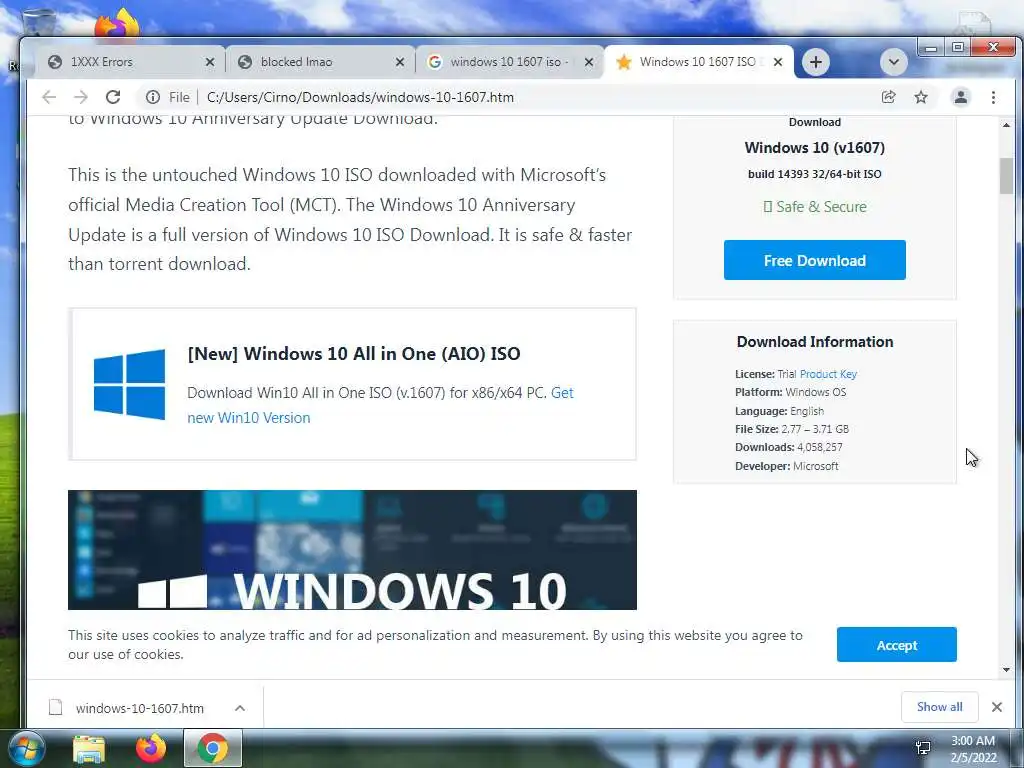
Task: Close the downloads bar
Action: pos(997,707)
